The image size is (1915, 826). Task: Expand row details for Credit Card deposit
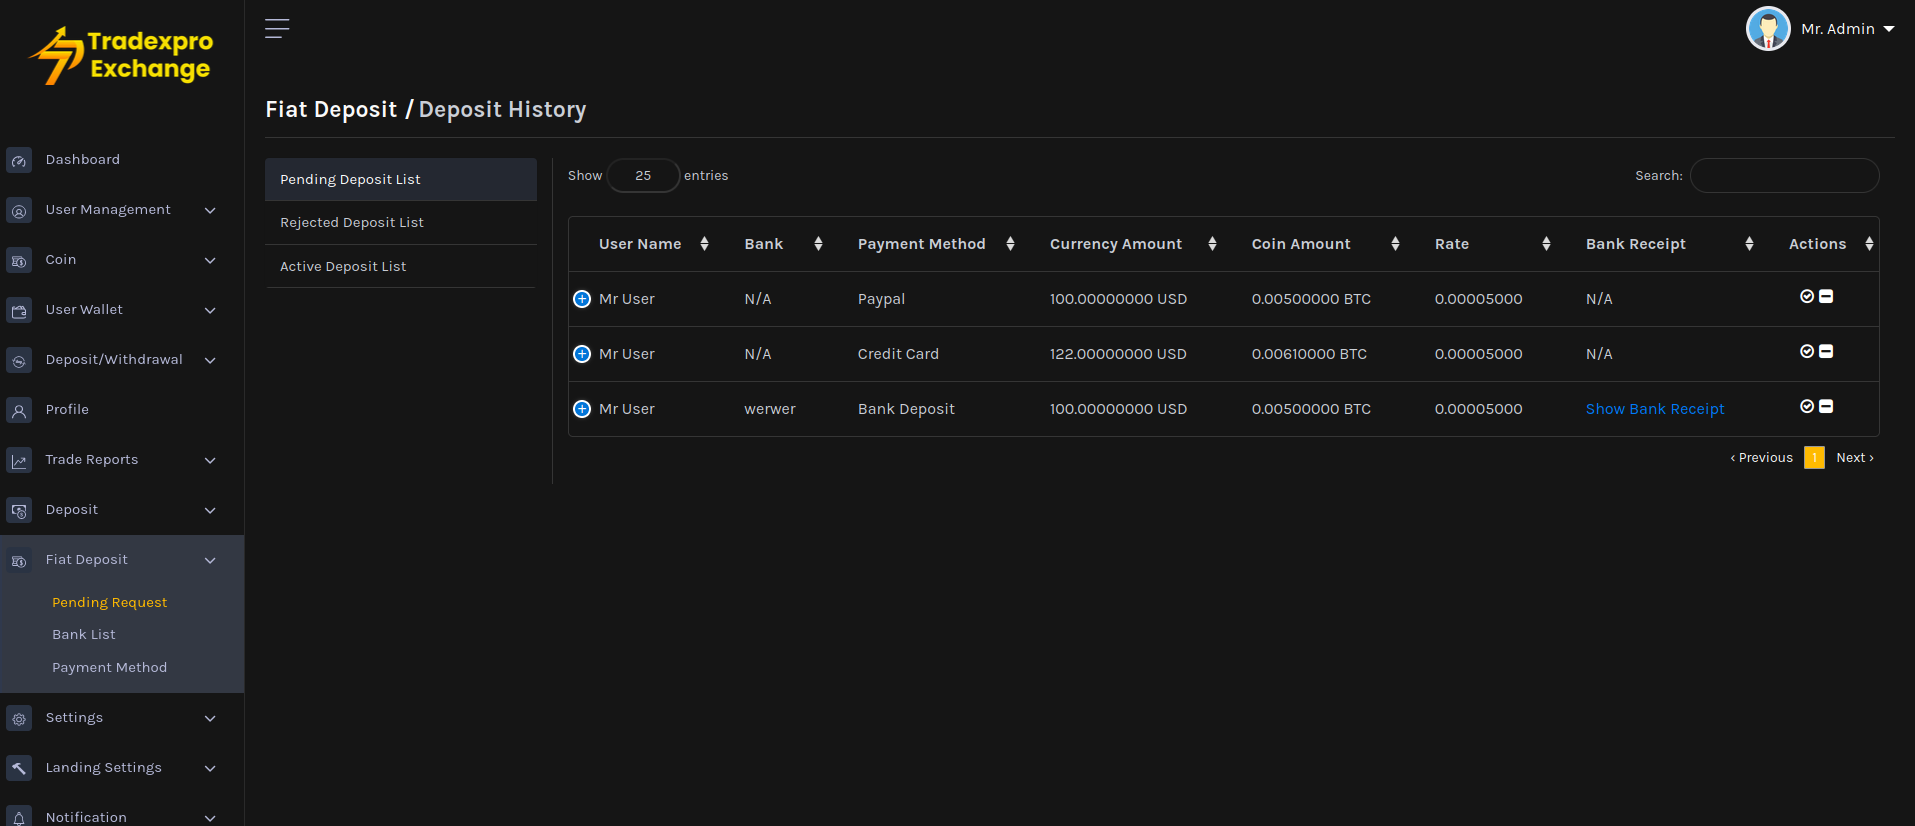(x=582, y=354)
